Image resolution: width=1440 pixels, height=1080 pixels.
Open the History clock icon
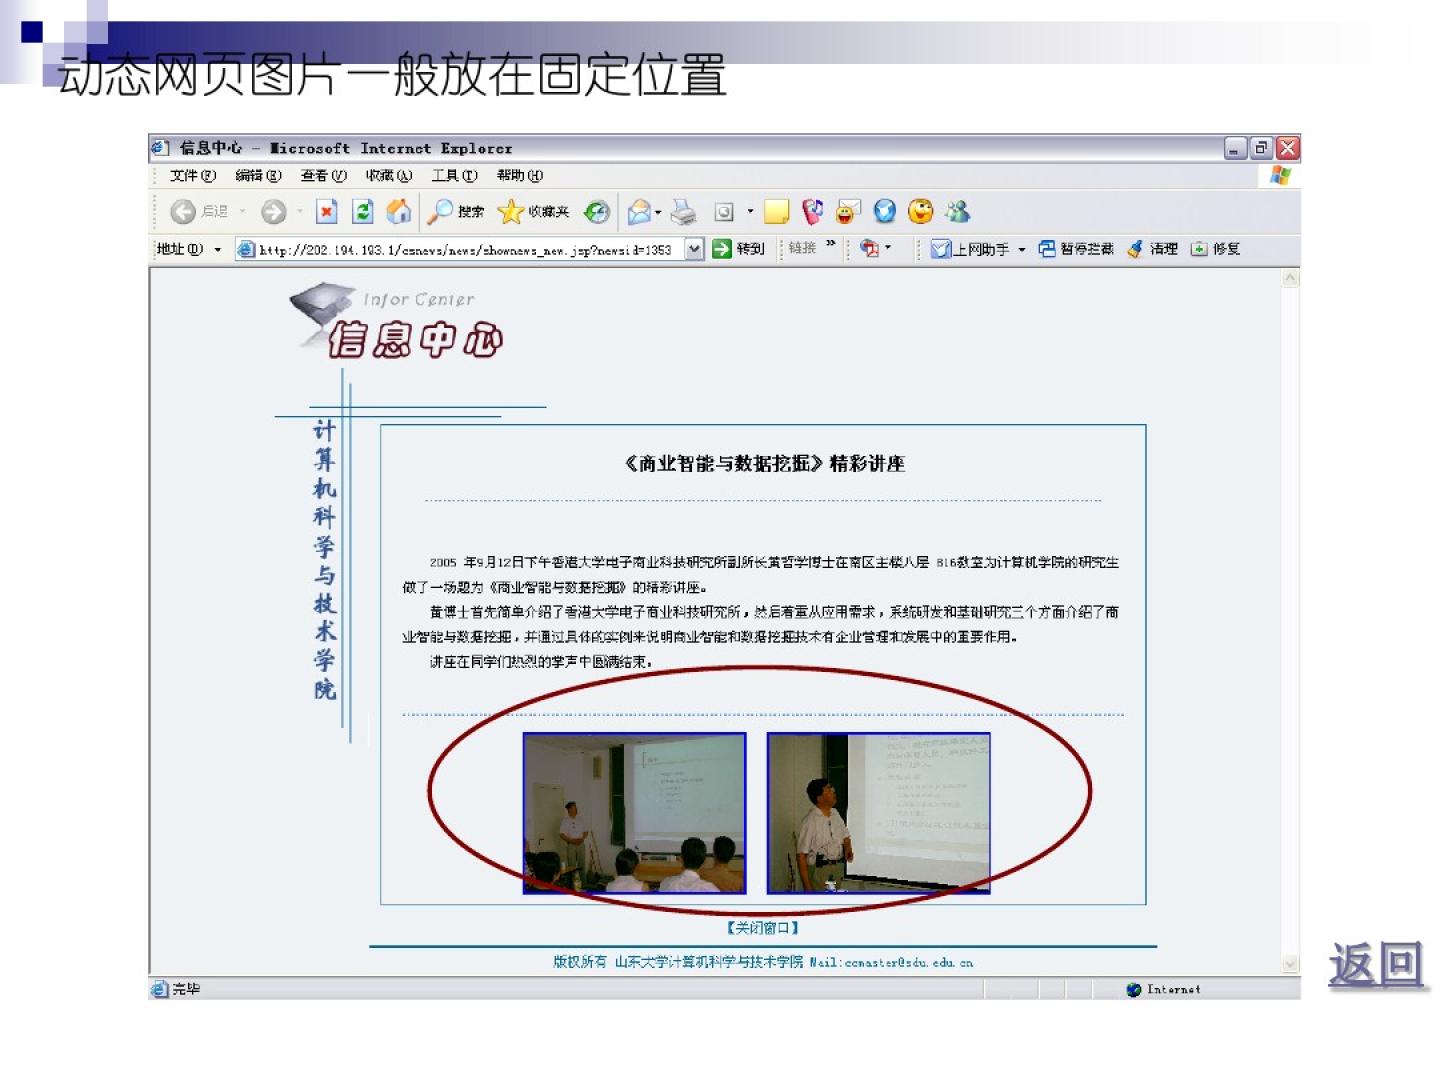(597, 212)
